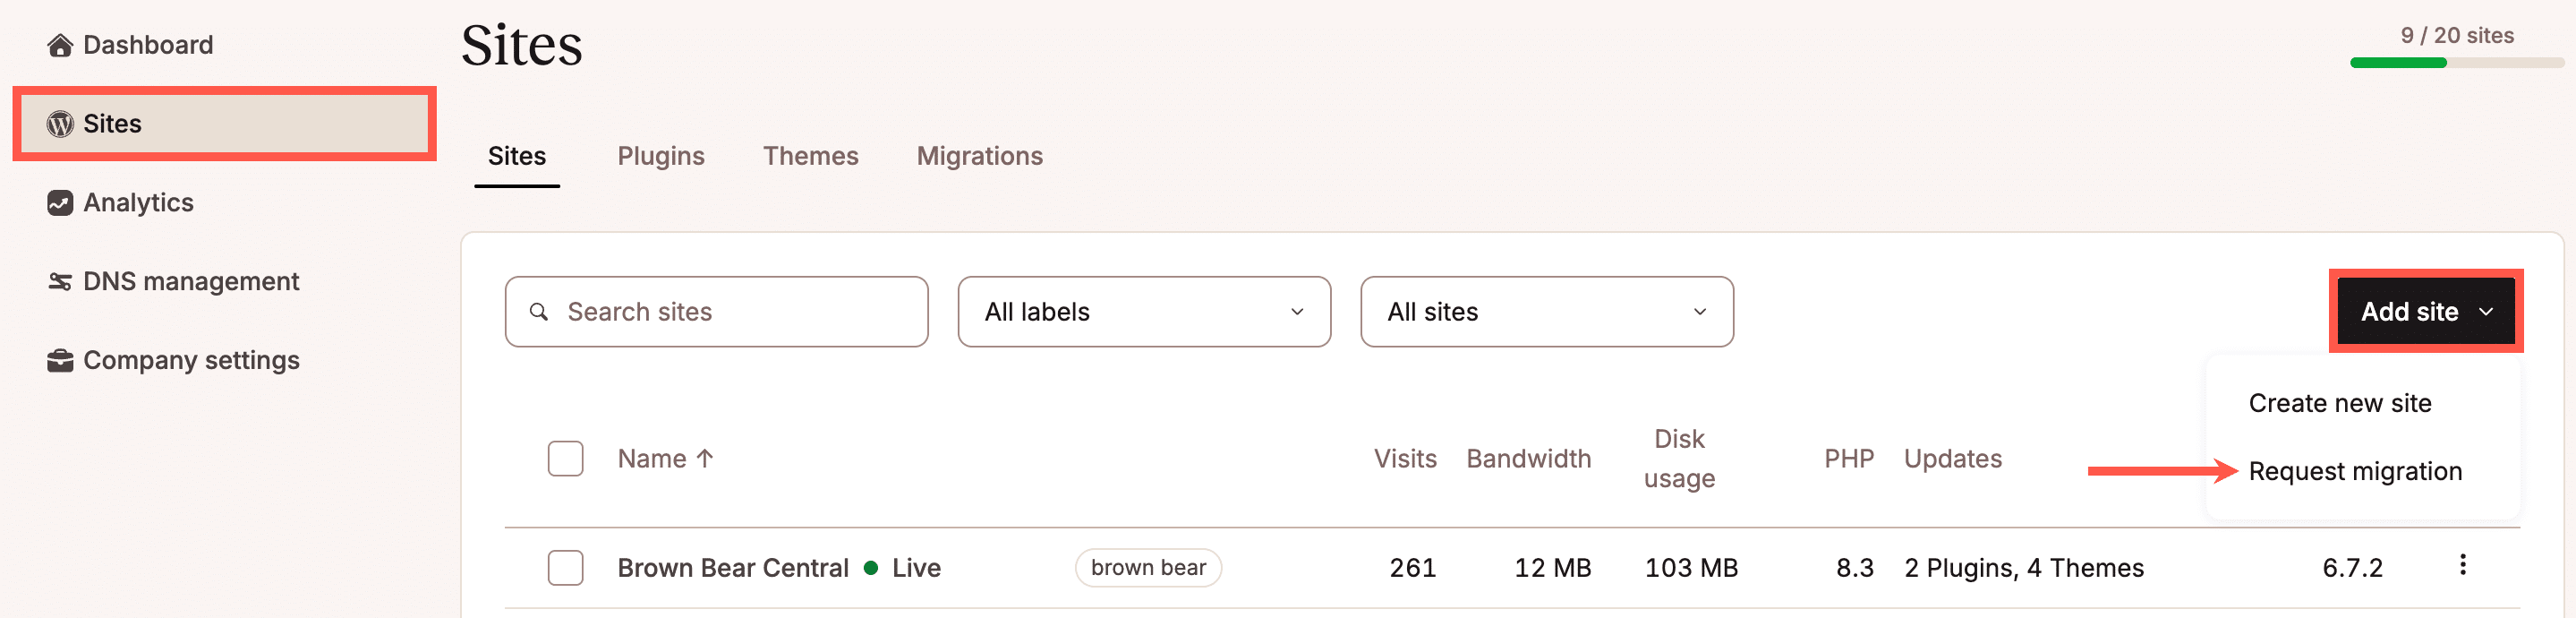The width and height of the screenshot is (2576, 618).
Task: Click inside the Search sites field
Action: (700, 311)
